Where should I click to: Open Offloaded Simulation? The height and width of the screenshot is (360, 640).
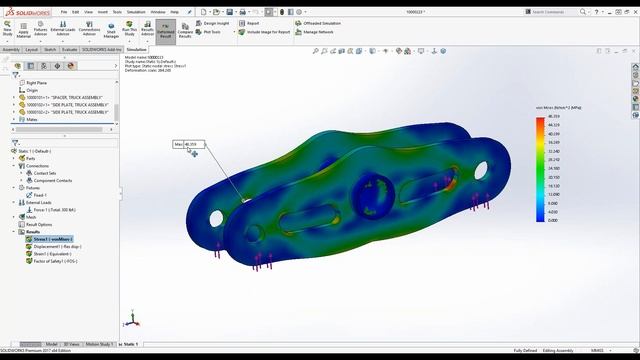pyautogui.click(x=318, y=23)
